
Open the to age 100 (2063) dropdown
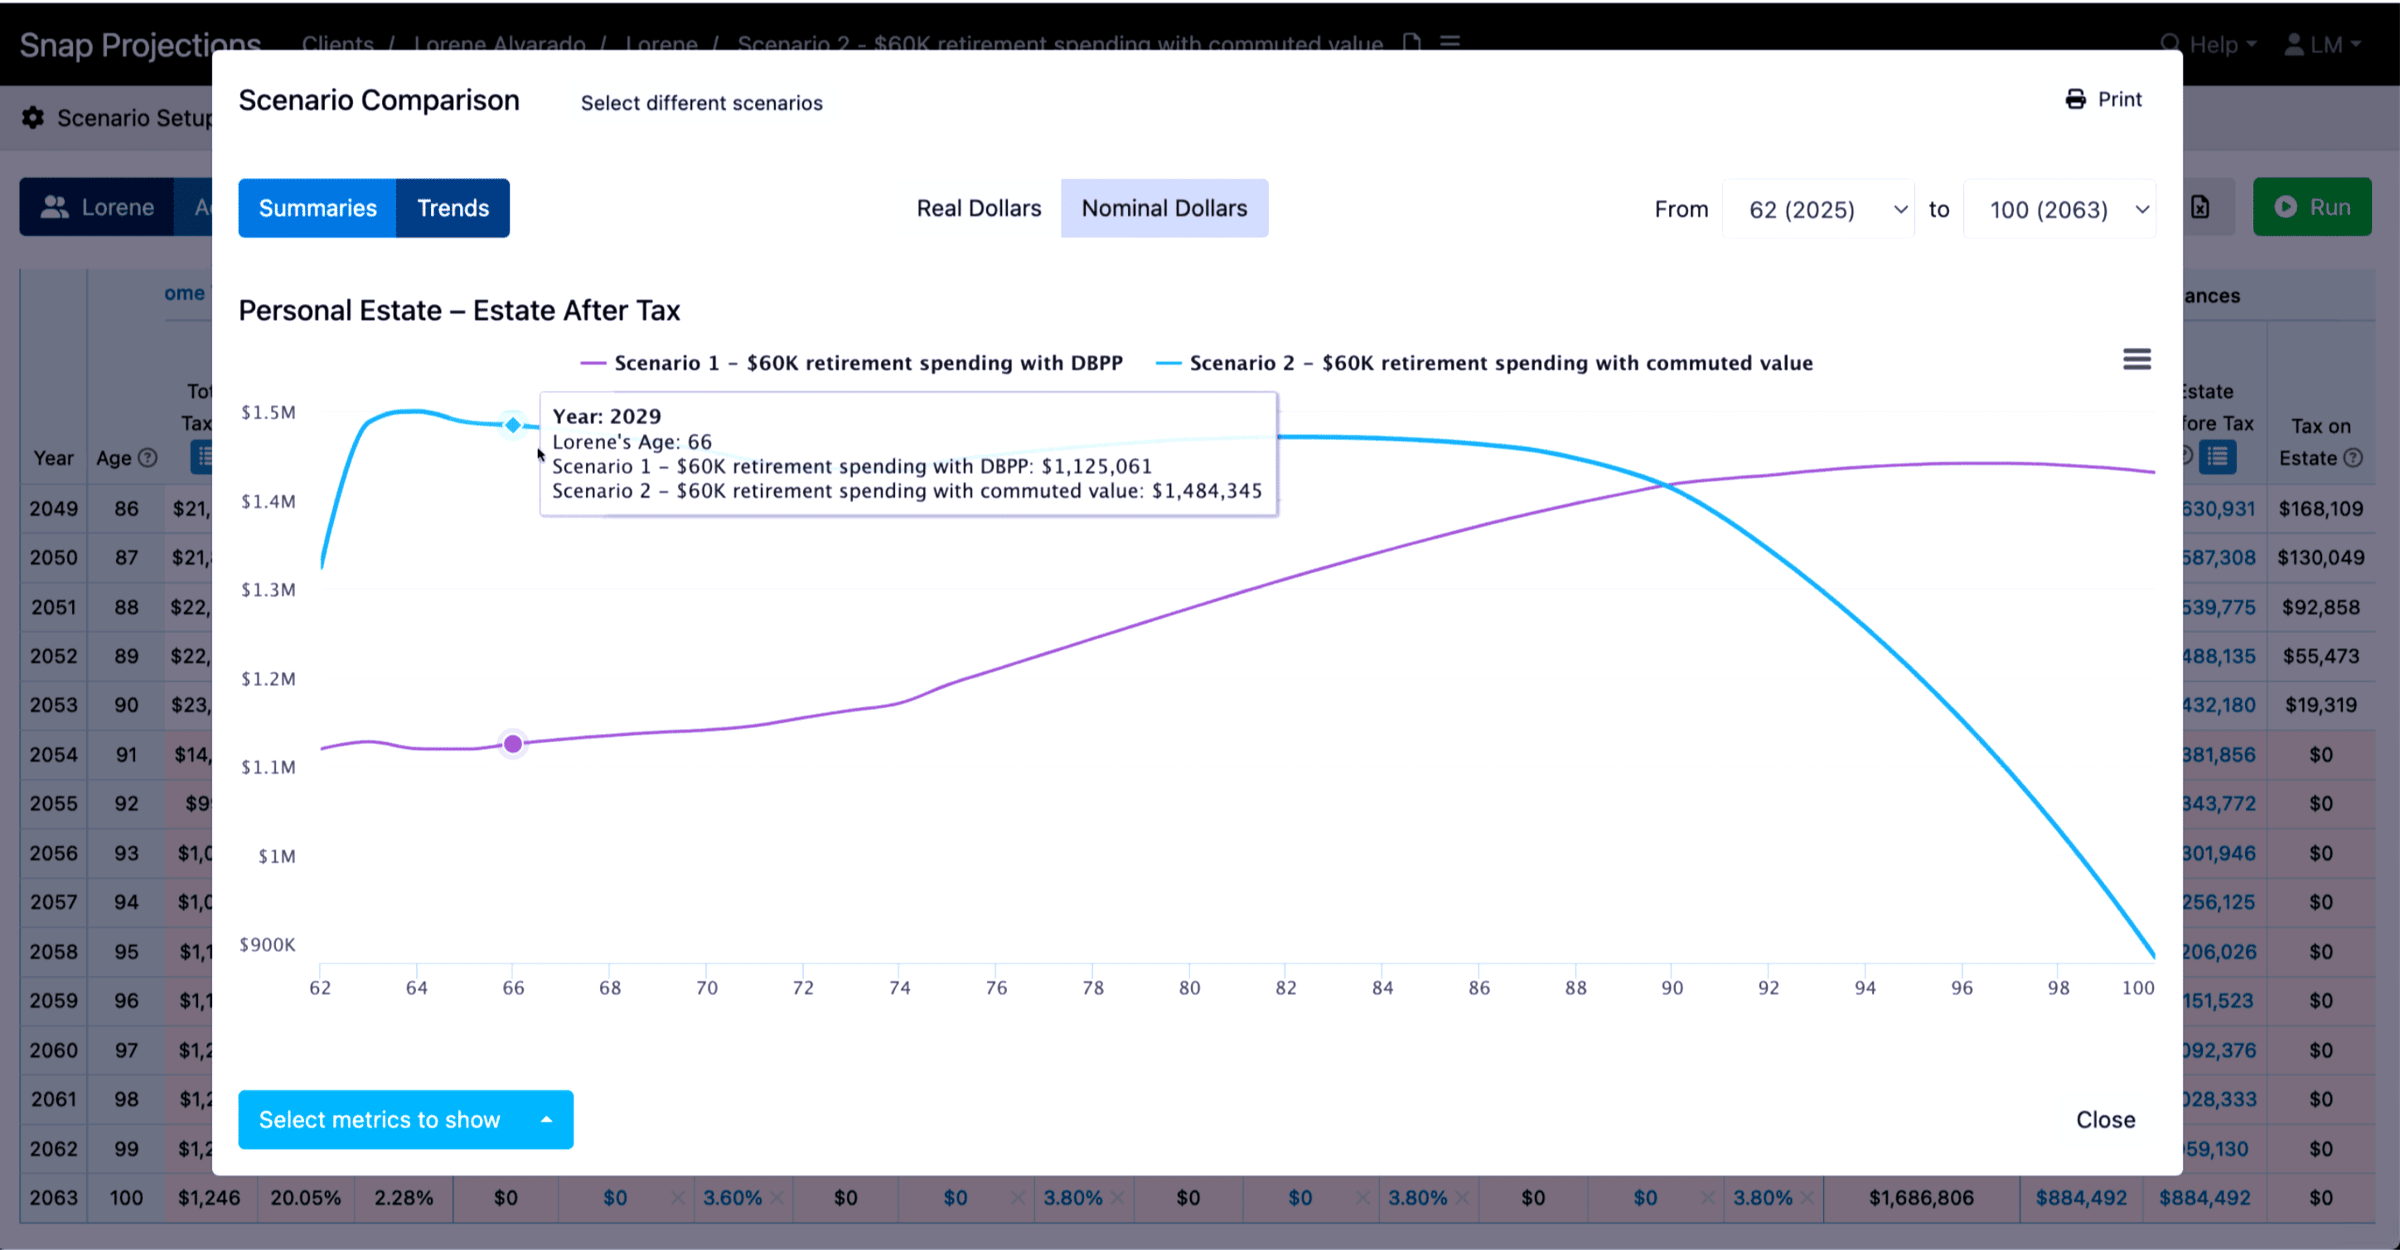(2060, 209)
